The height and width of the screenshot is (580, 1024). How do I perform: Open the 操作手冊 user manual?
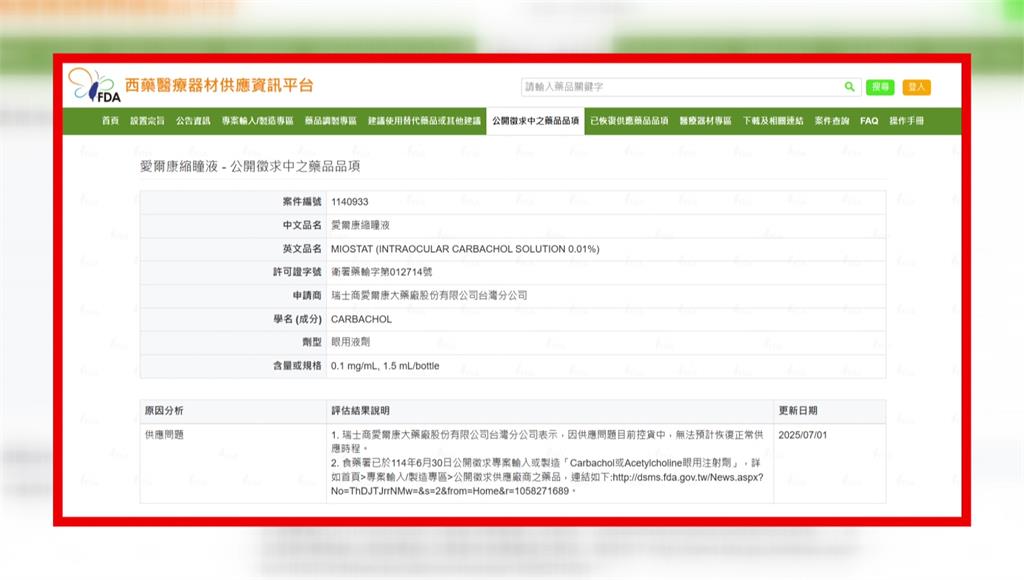point(906,121)
